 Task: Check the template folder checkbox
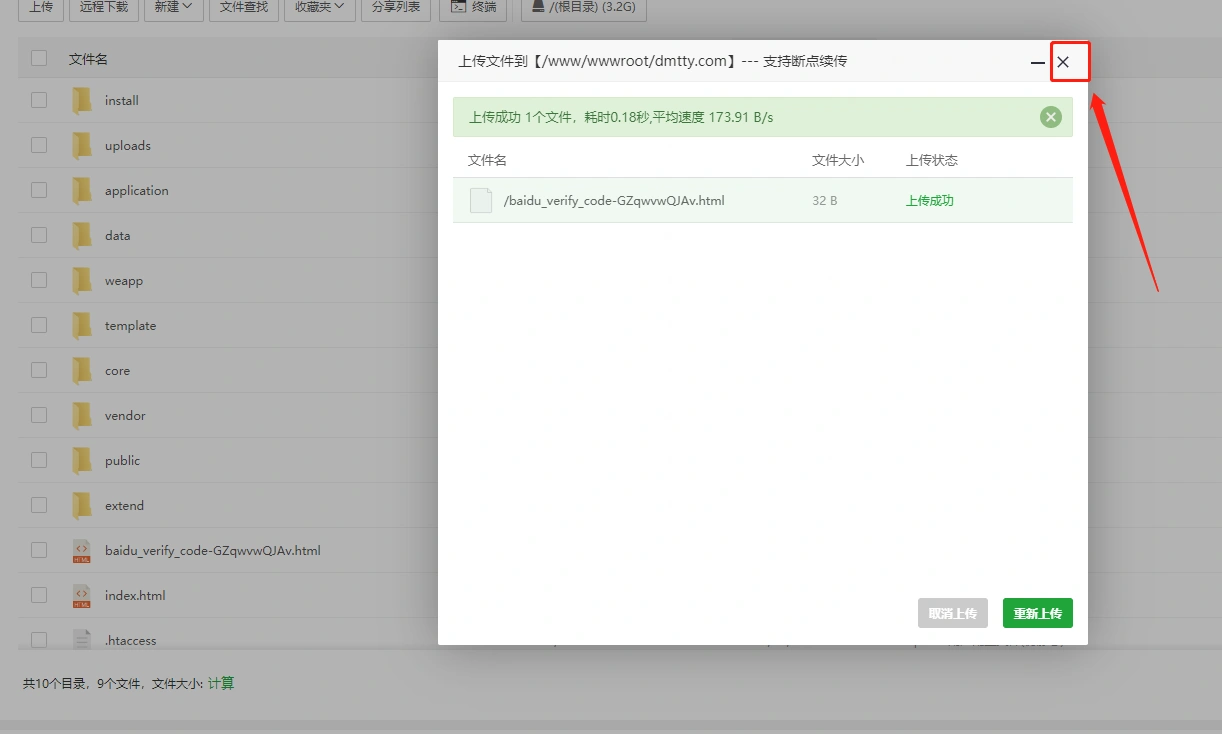click(x=39, y=325)
